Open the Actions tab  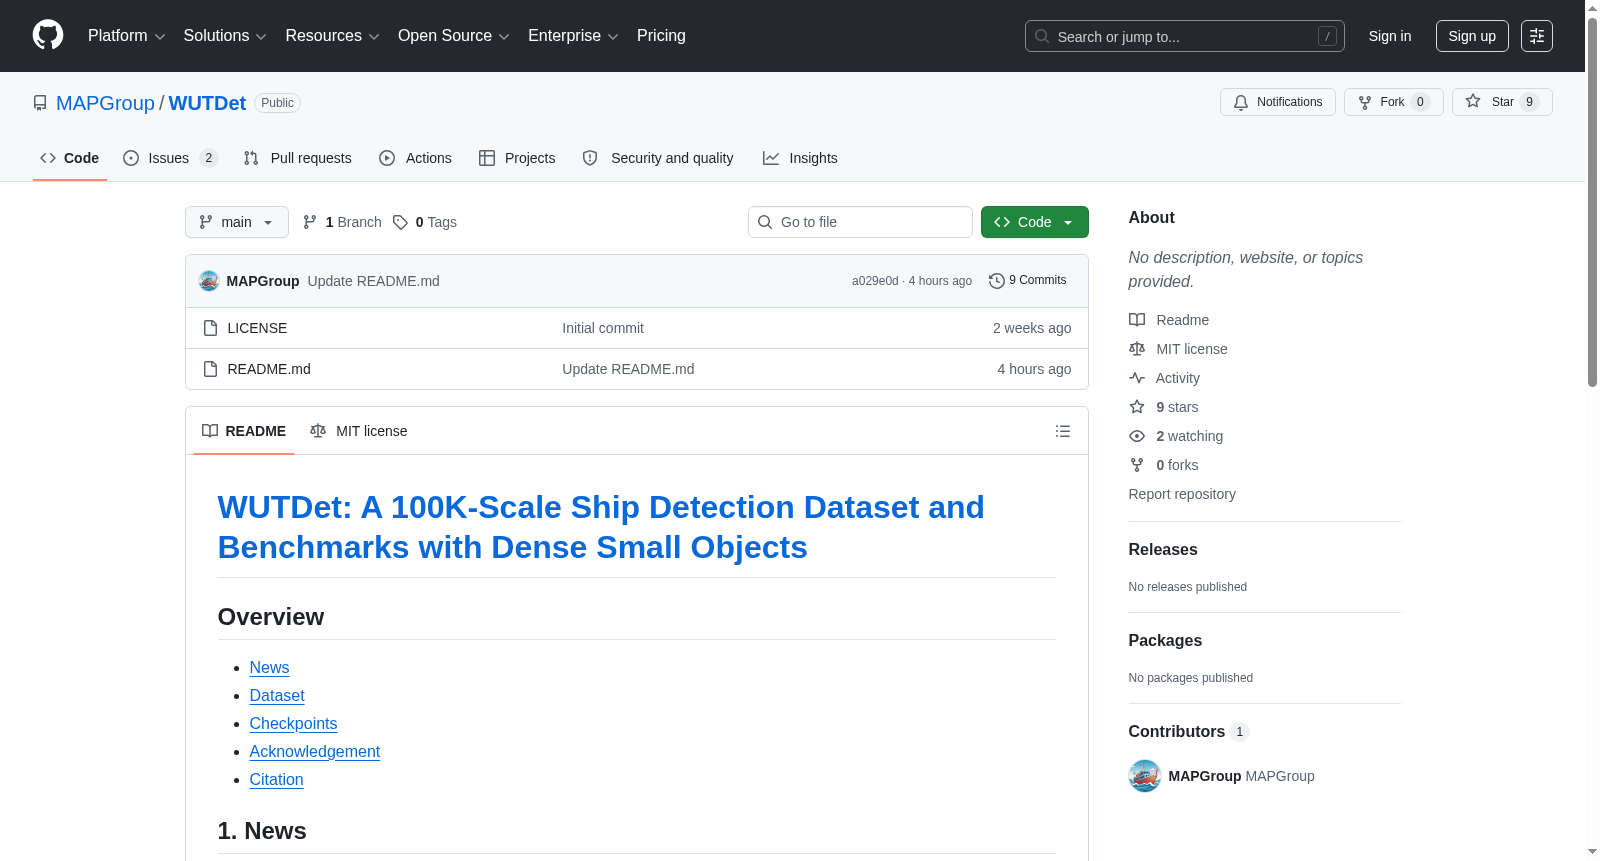(x=416, y=158)
